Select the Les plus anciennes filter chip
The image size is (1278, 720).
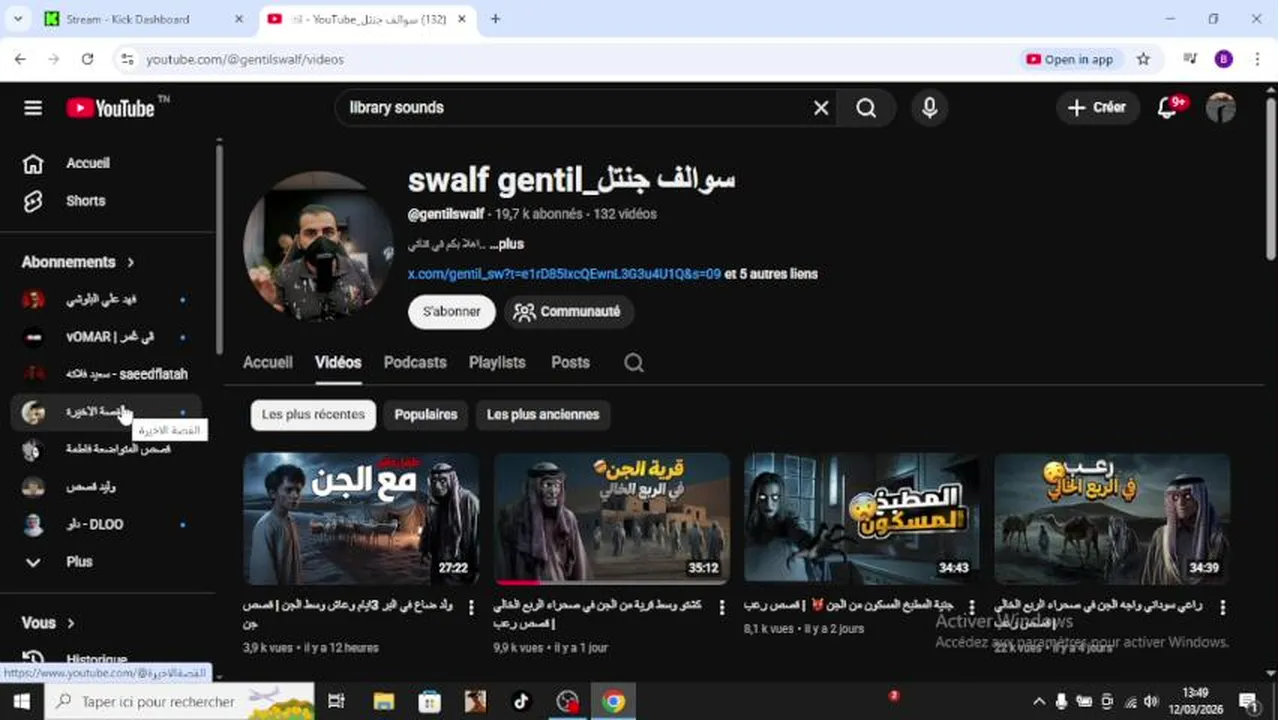click(x=543, y=415)
